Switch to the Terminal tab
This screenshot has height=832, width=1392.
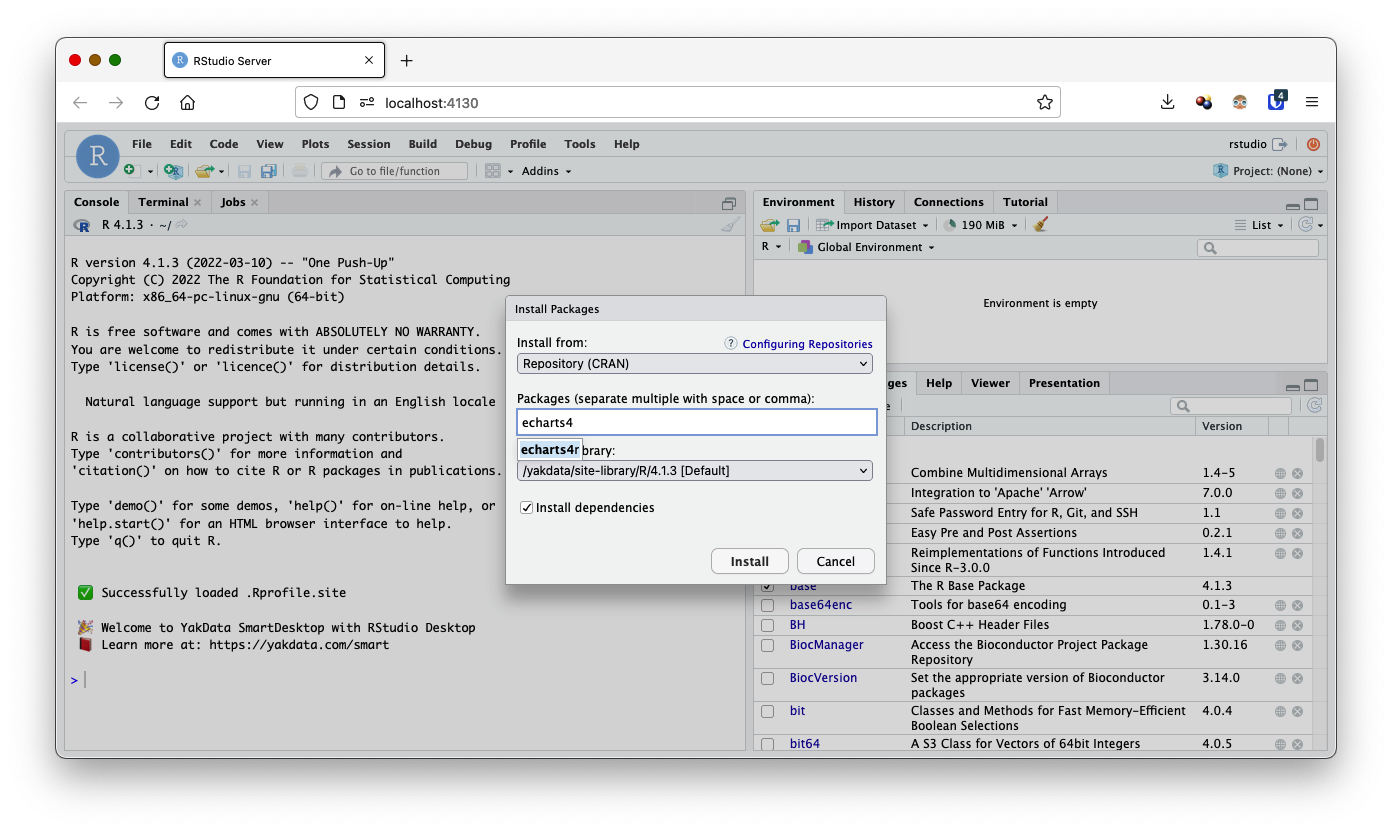click(x=164, y=202)
